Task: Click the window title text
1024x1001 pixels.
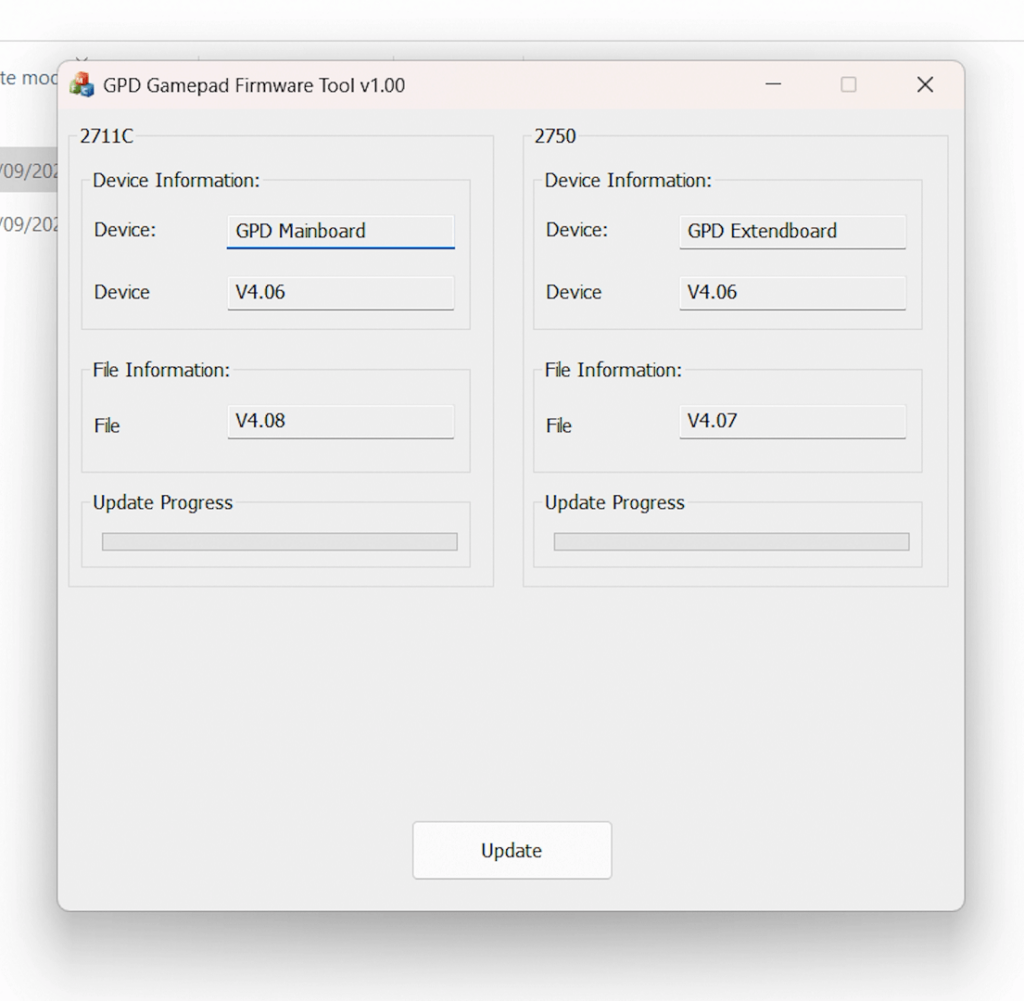Action: click(x=254, y=86)
